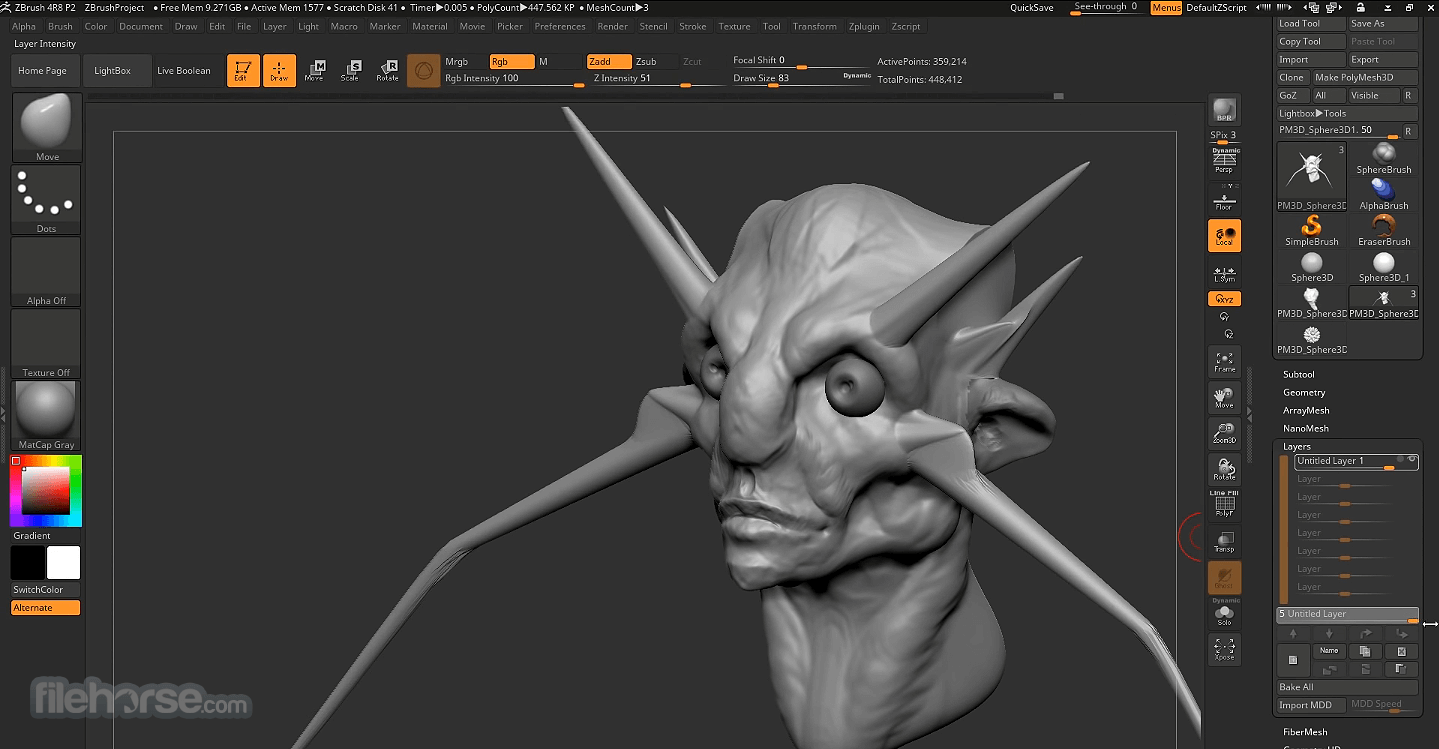Choose the EraserBrush tool icon

pyautogui.click(x=1384, y=230)
